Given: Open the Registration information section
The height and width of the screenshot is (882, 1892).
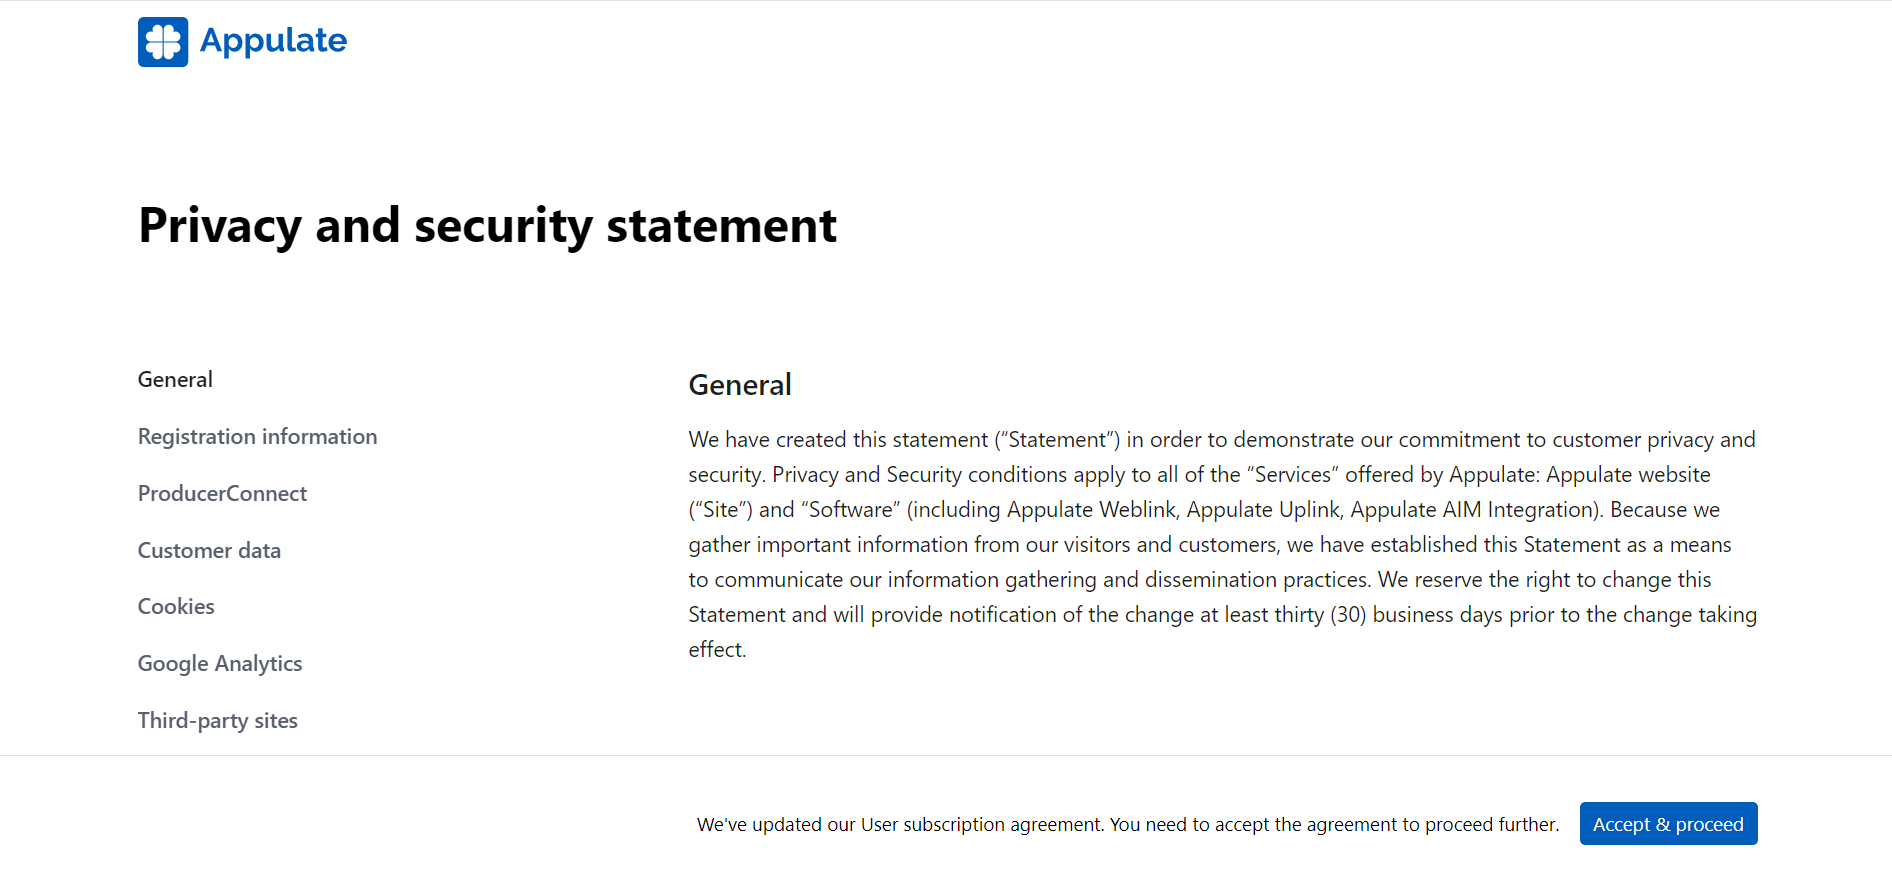Looking at the screenshot, I should pyautogui.click(x=257, y=437).
